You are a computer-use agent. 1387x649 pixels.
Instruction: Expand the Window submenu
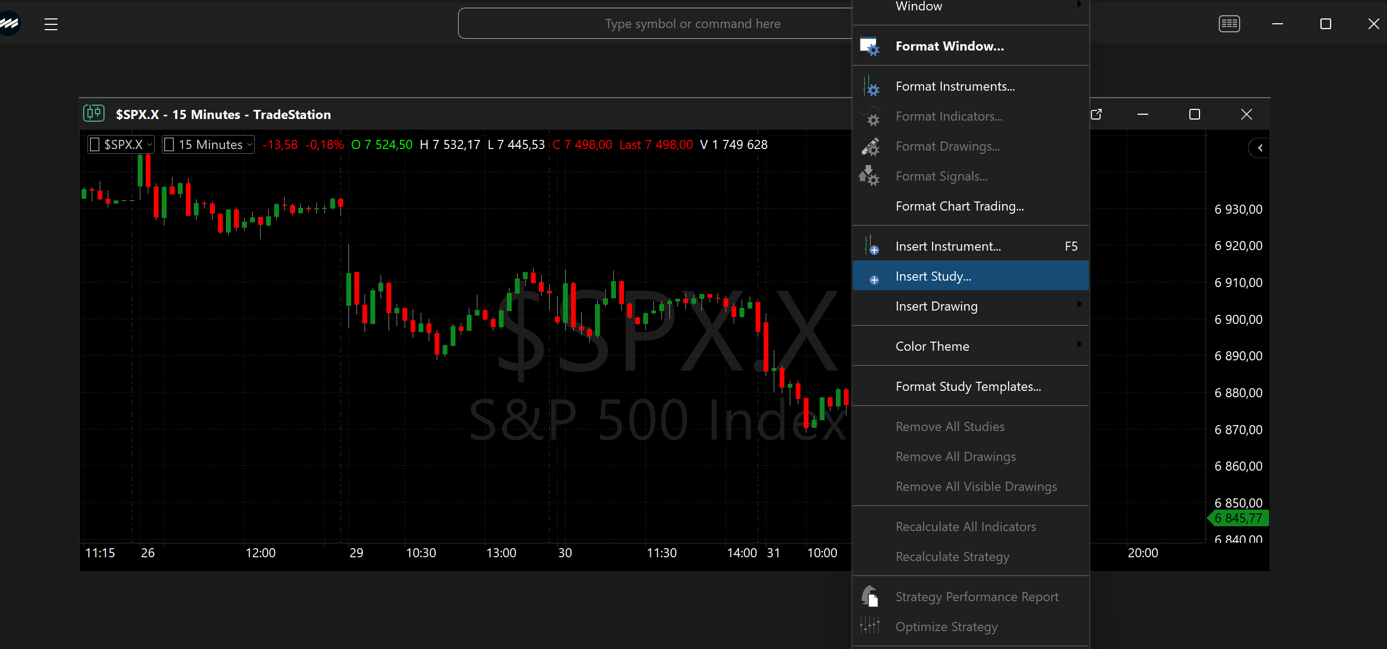click(x=970, y=7)
